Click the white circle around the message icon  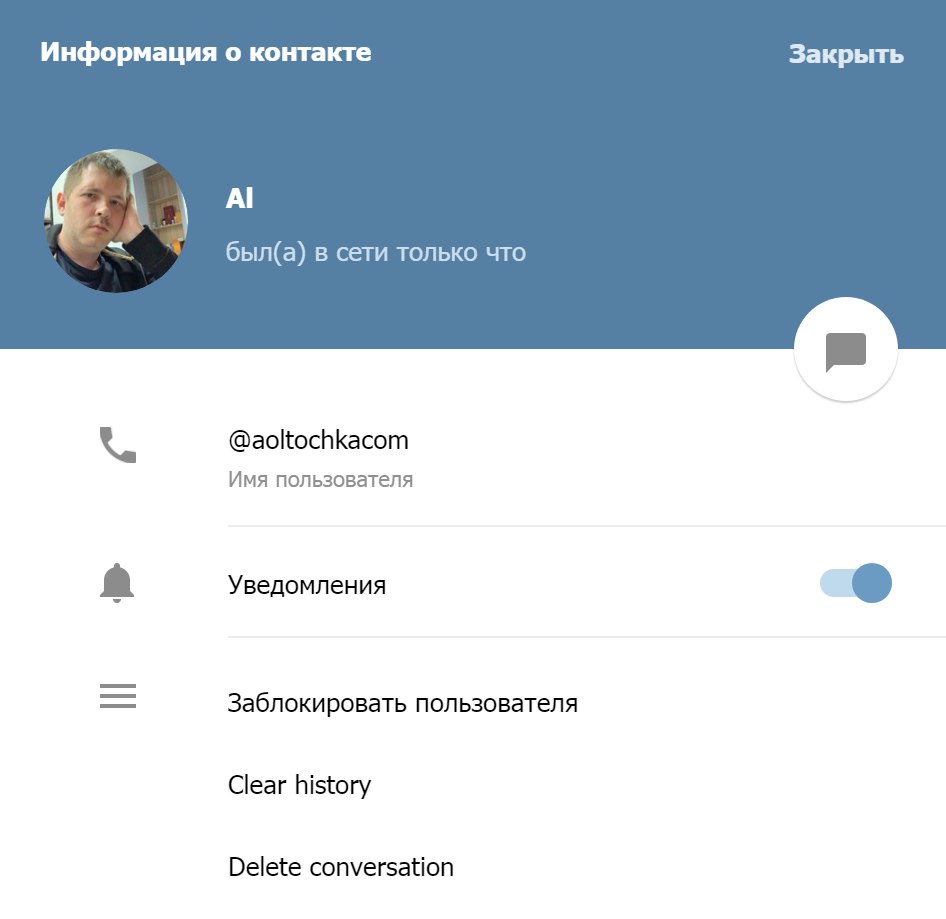[x=845, y=349]
